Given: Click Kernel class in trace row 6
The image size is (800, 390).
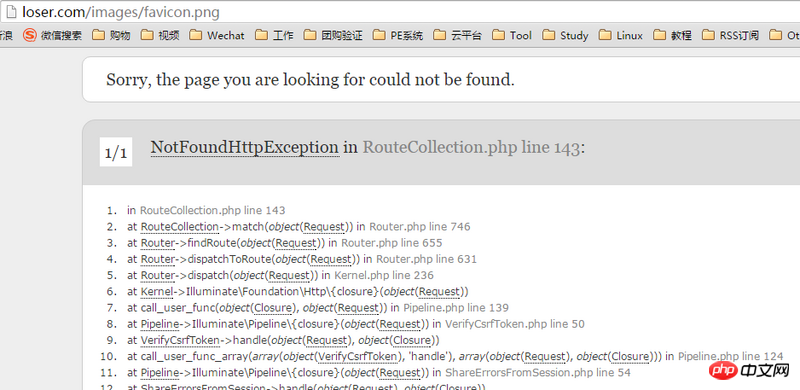Looking at the screenshot, I should (157, 291).
